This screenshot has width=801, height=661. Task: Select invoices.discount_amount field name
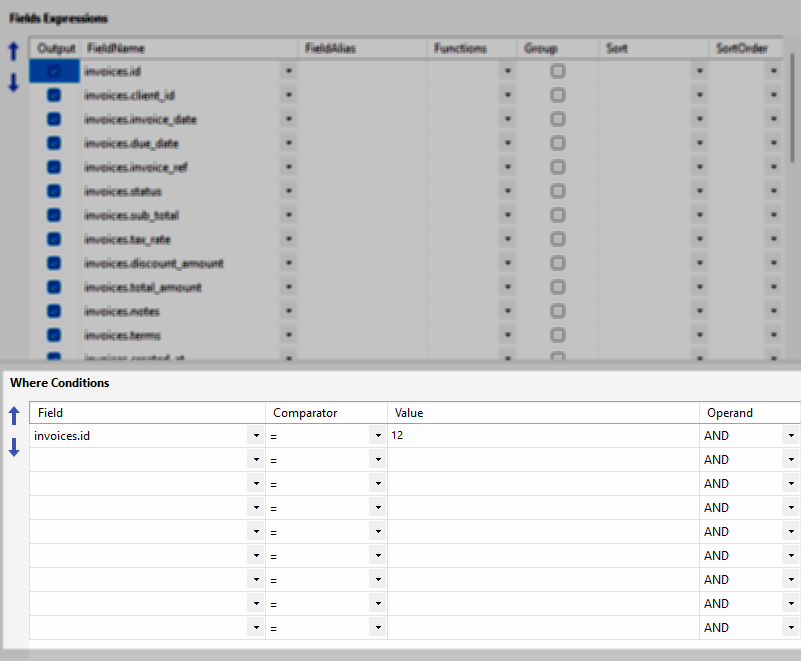[154, 263]
